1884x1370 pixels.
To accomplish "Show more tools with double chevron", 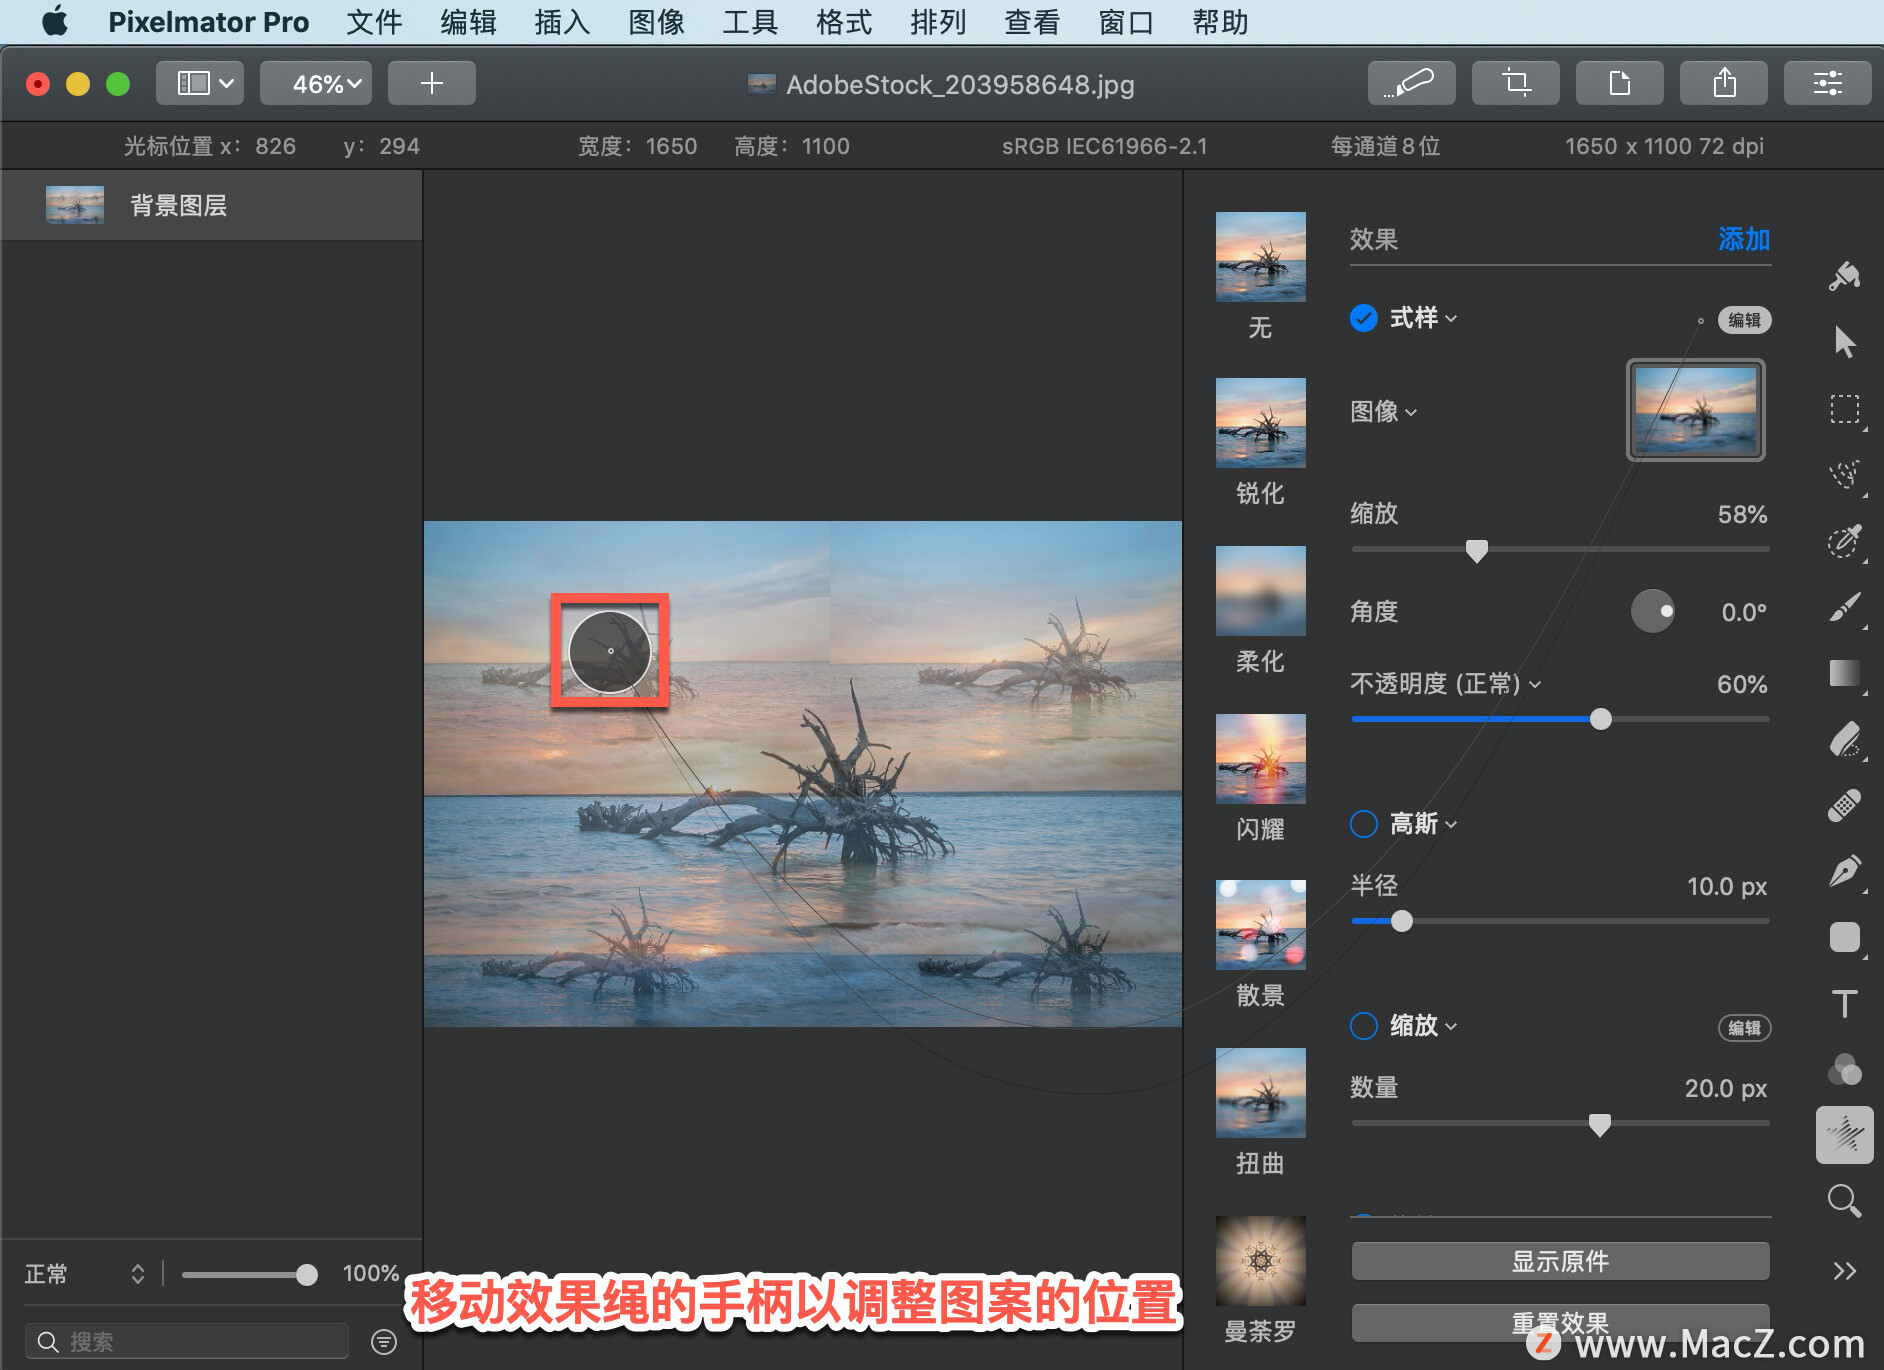I will tap(1844, 1271).
